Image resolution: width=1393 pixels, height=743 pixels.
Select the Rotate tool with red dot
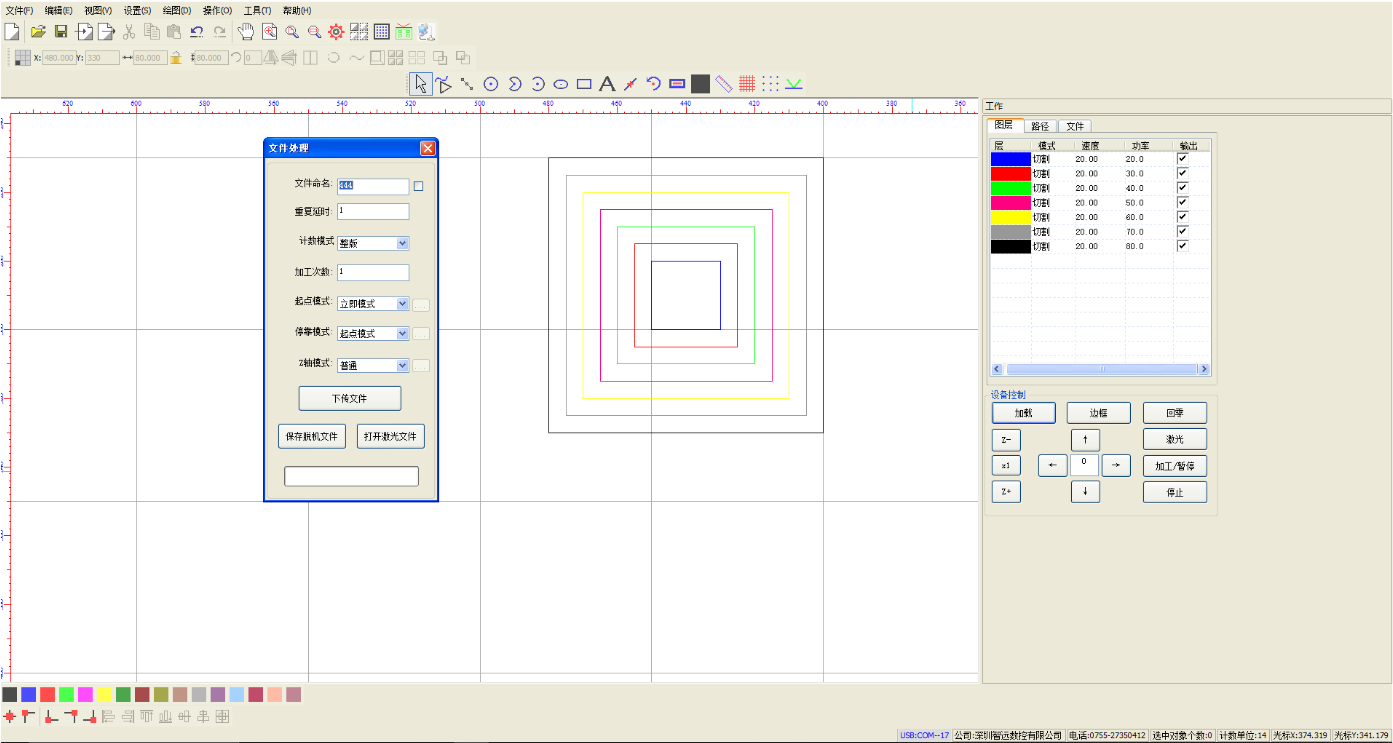pyautogui.click(x=654, y=84)
